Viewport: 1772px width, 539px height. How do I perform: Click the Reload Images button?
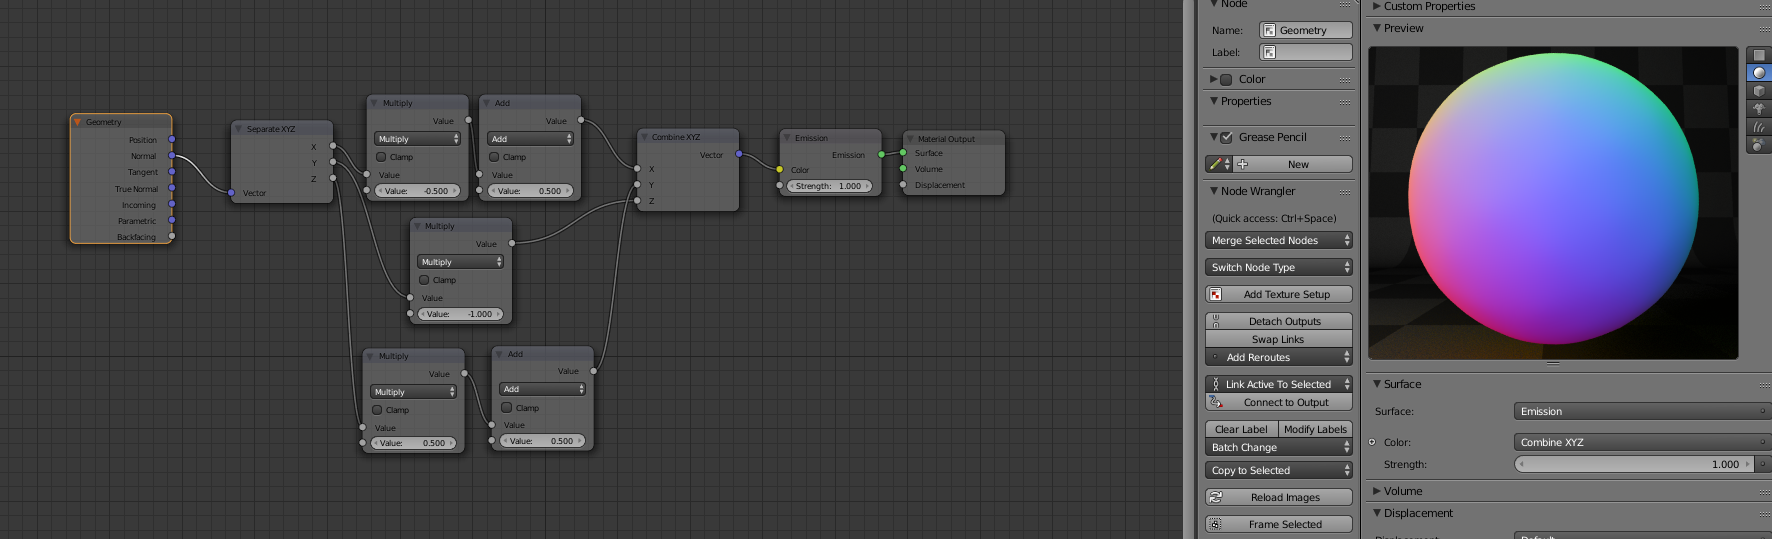[1279, 497]
